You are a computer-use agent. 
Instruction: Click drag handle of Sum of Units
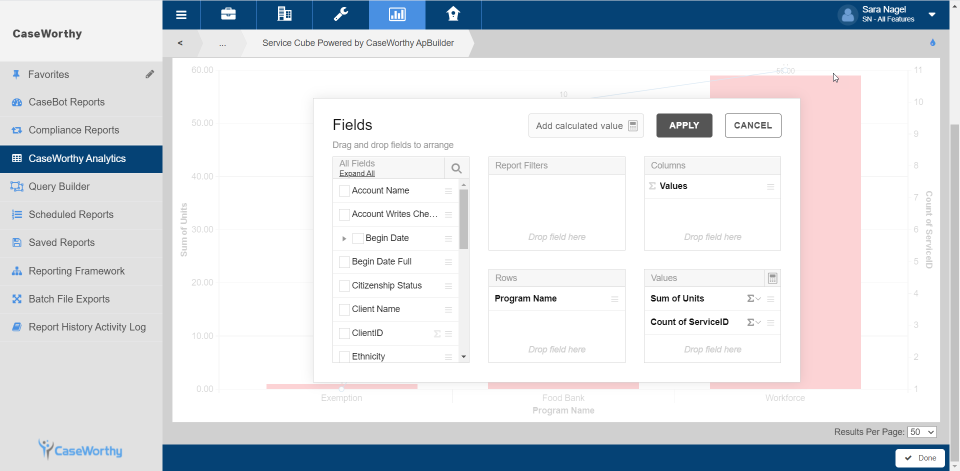tap(771, 299)
